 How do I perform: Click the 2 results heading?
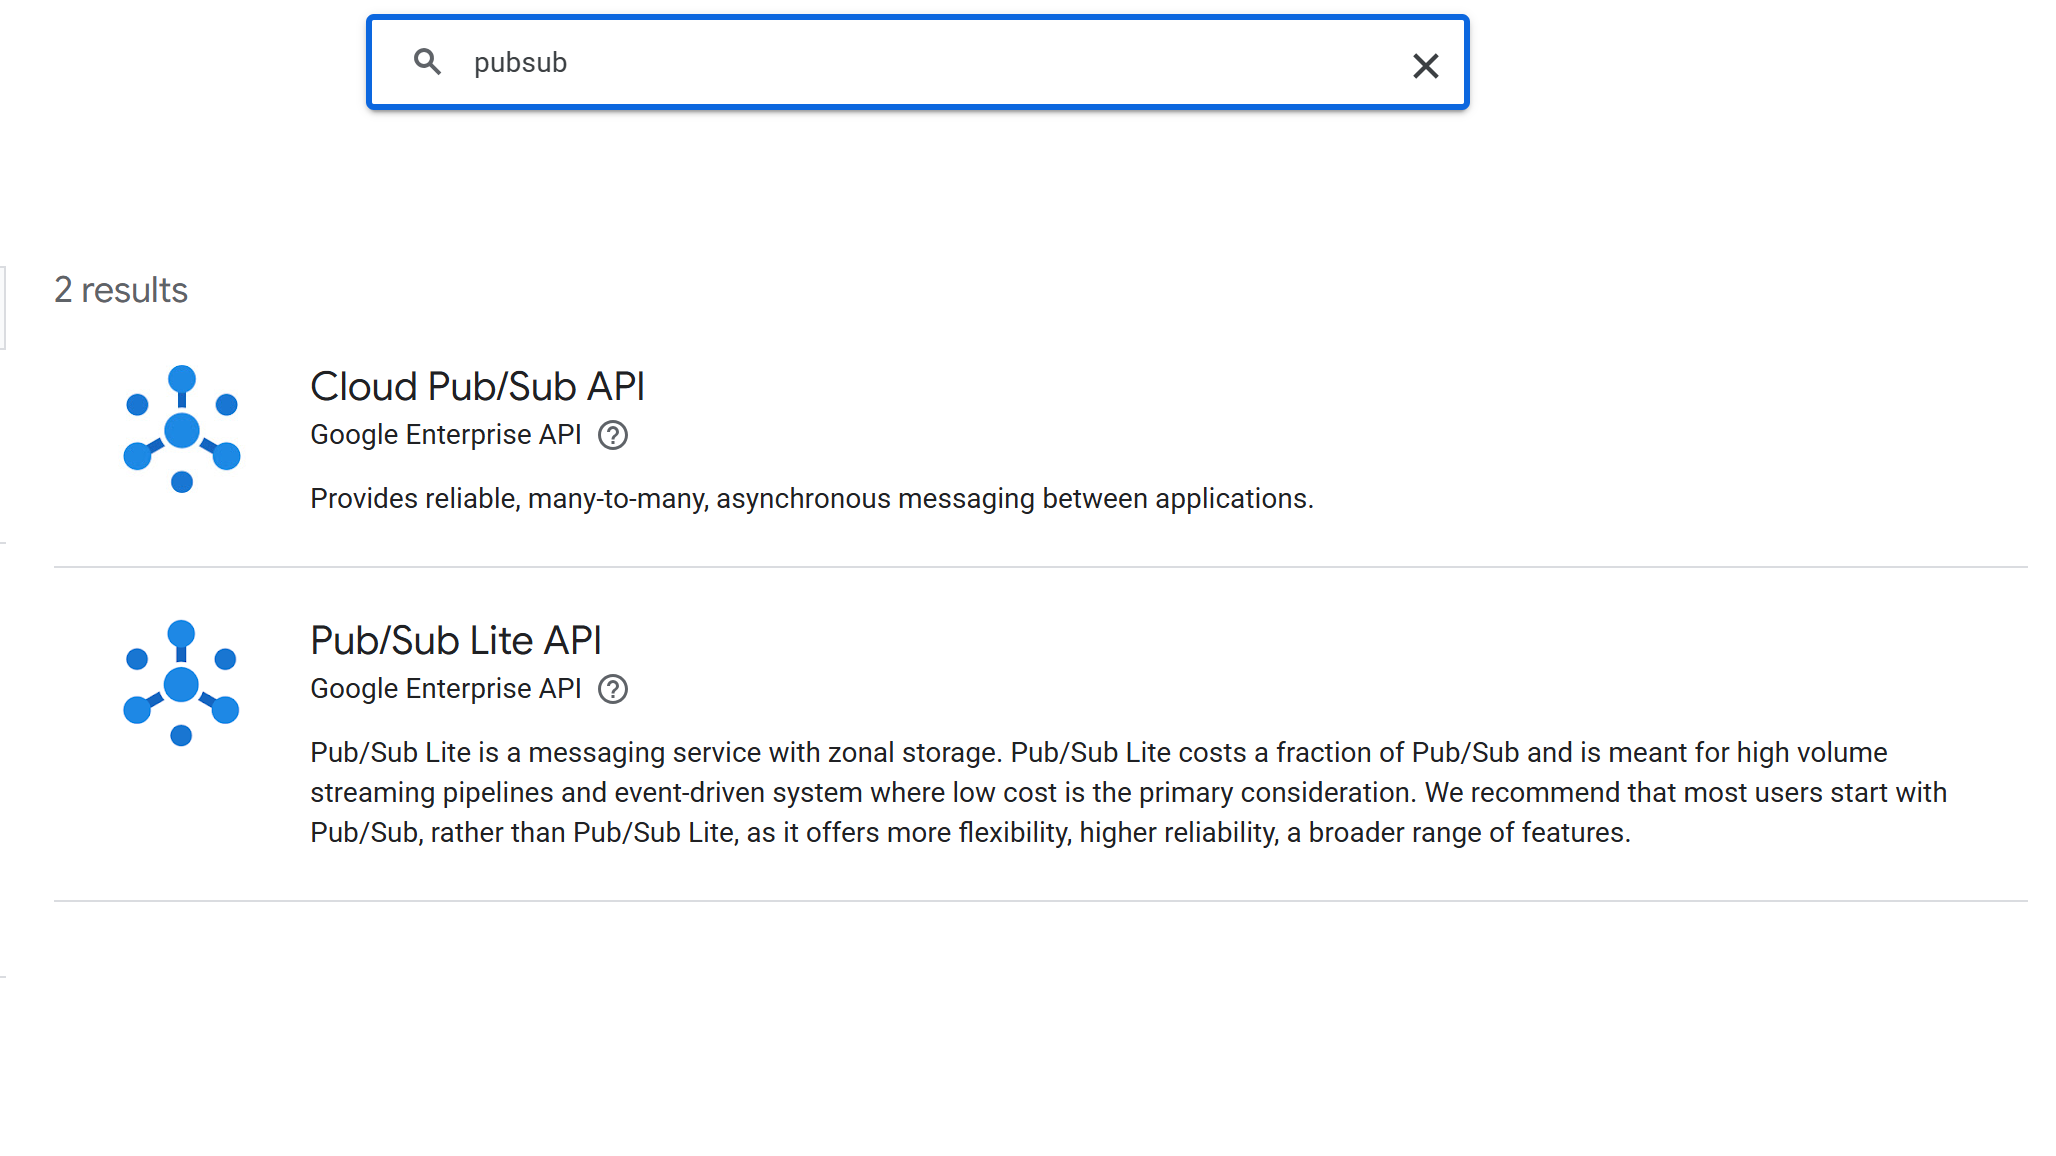[x=121, y=290]
